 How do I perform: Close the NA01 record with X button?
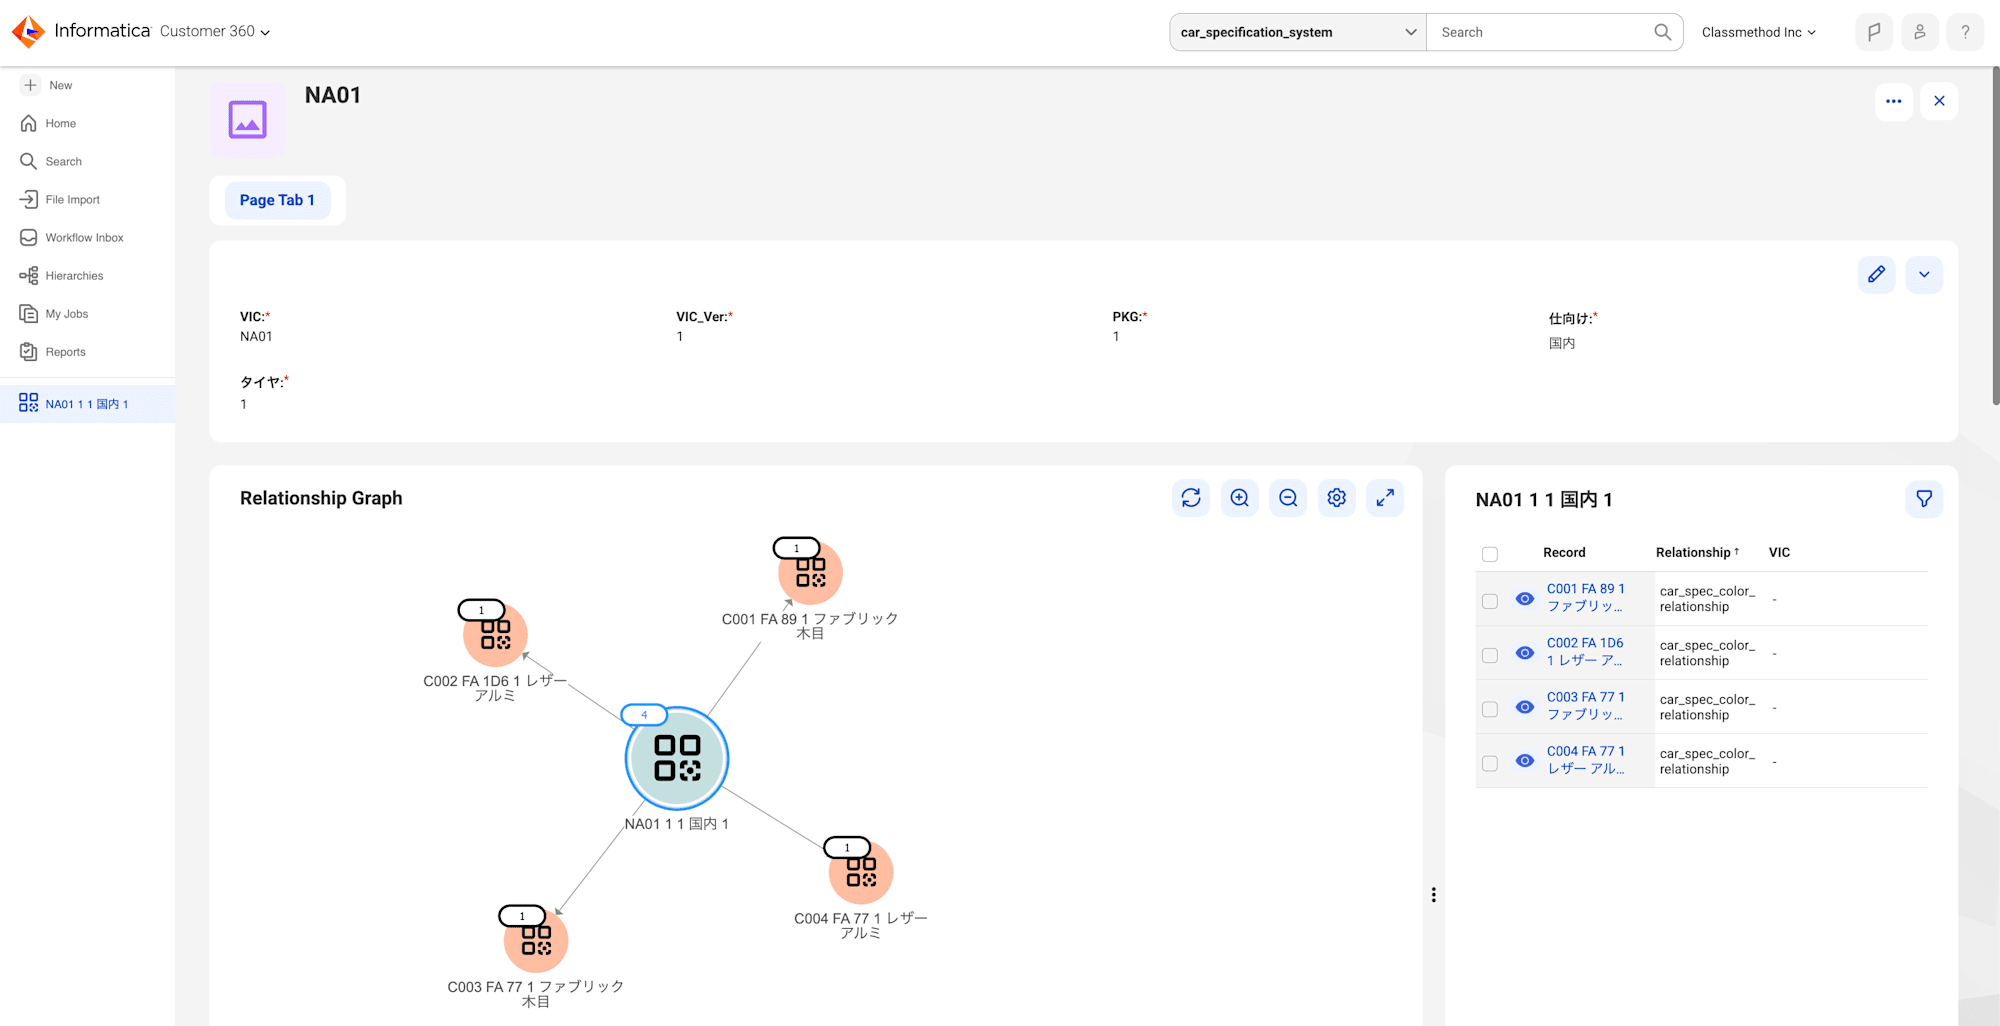coord(1939,101)
